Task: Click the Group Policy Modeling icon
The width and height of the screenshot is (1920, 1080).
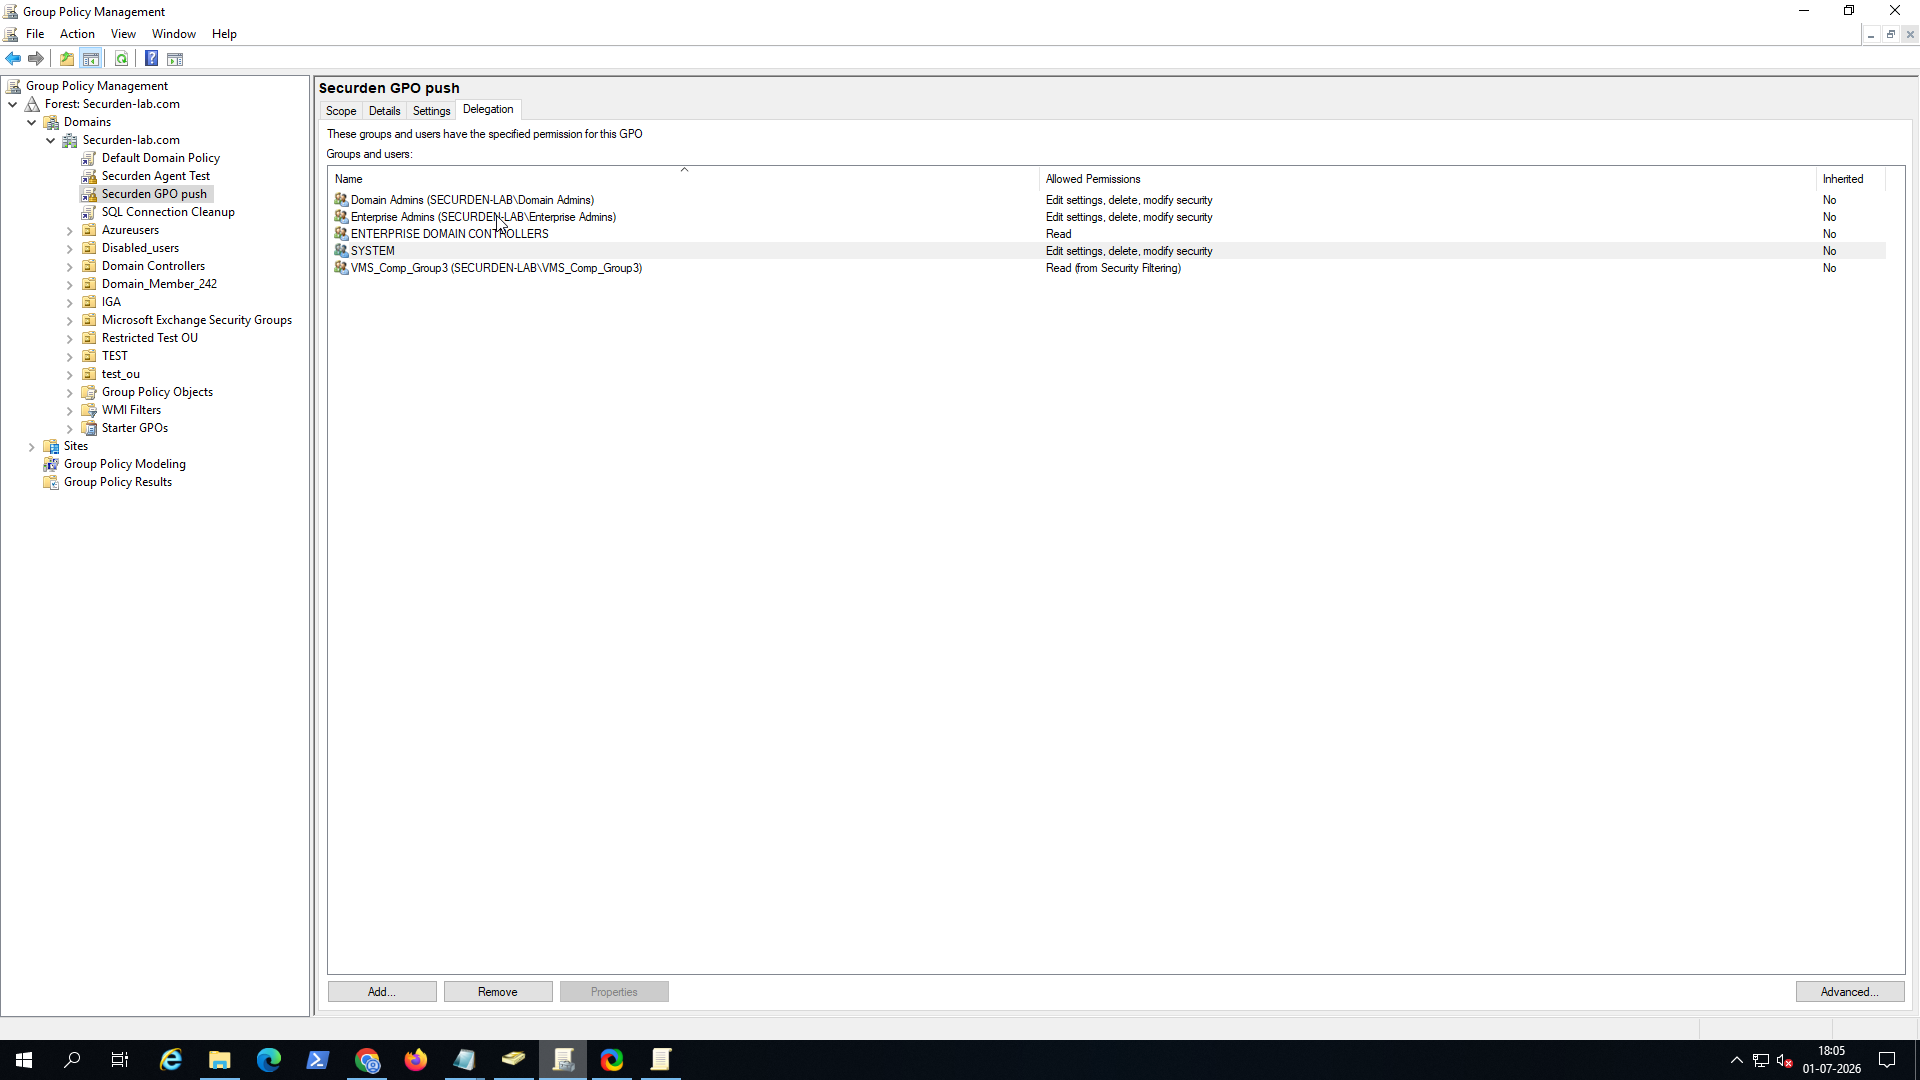Action: [51, 464]
